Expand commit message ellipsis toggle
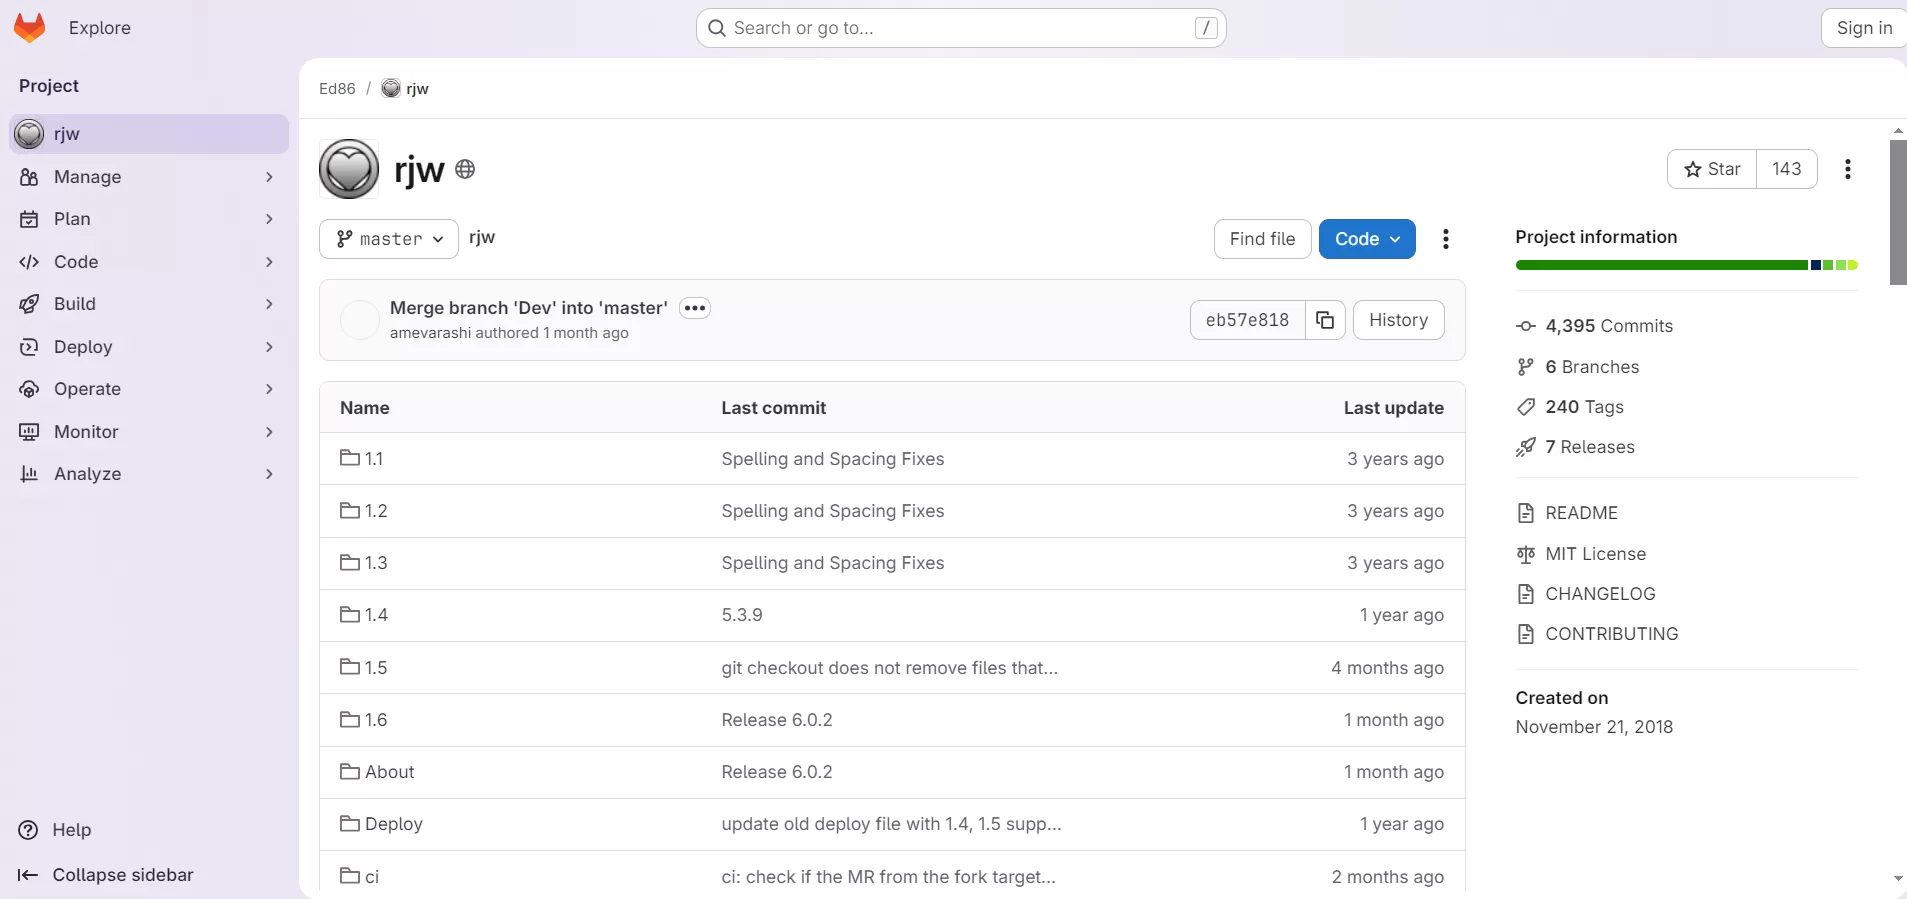Image resolution: width=1907 pixels, height=899 pixels. pos(695,308)
